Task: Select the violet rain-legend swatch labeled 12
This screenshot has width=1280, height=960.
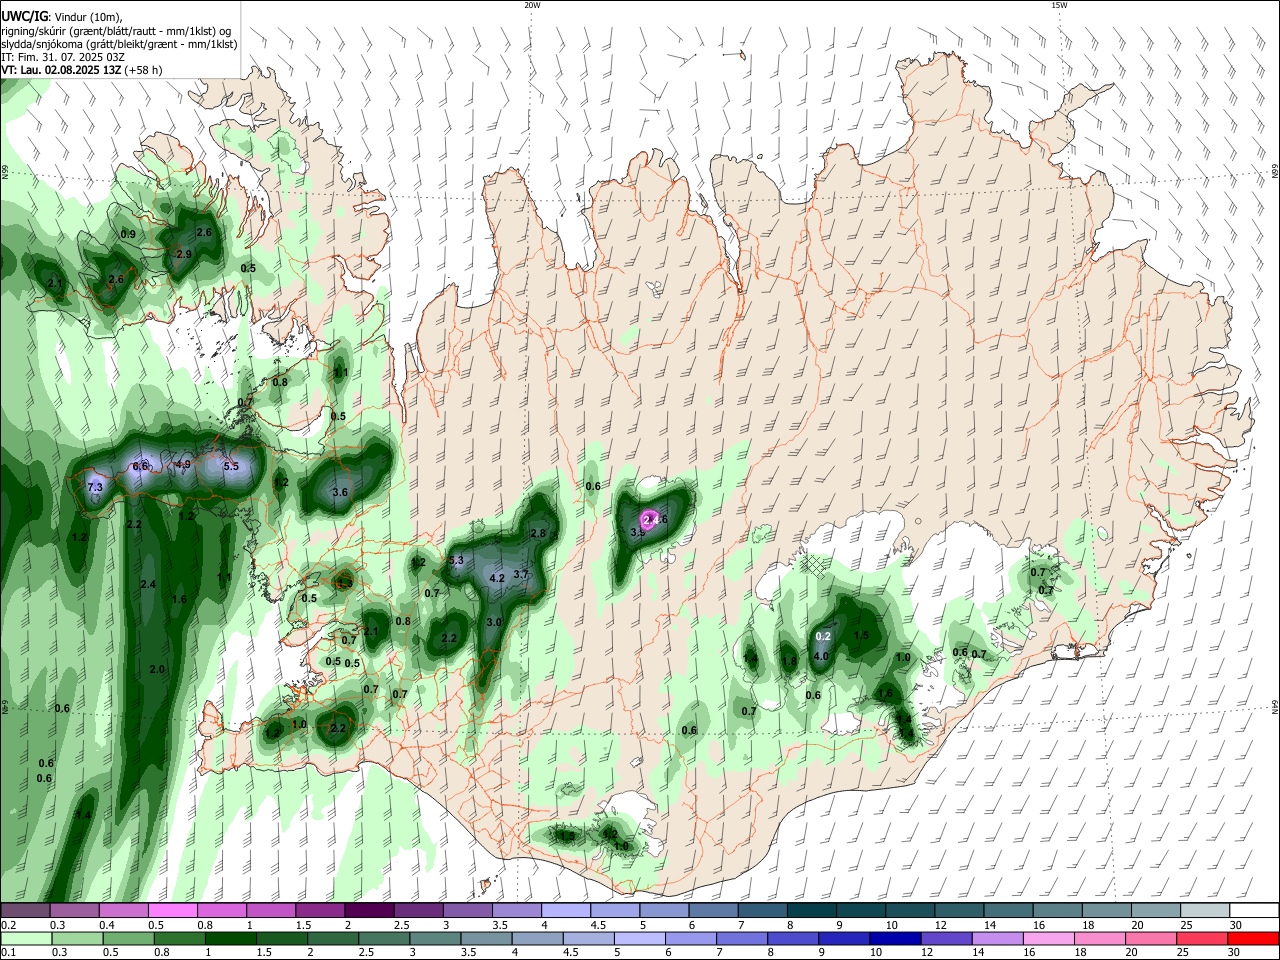Action: point(947,938)
